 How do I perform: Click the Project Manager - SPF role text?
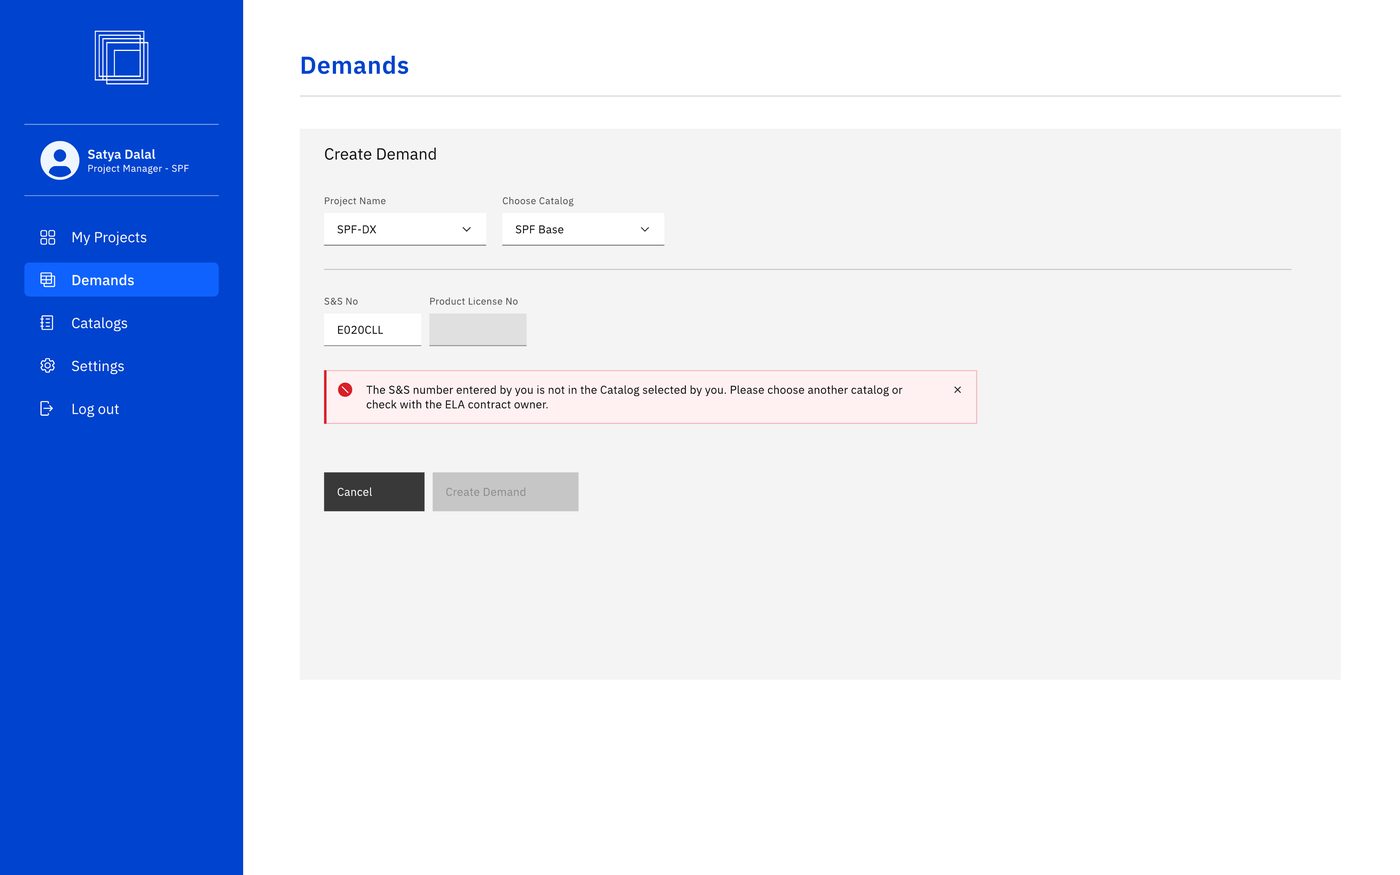(x=138, y=169)
